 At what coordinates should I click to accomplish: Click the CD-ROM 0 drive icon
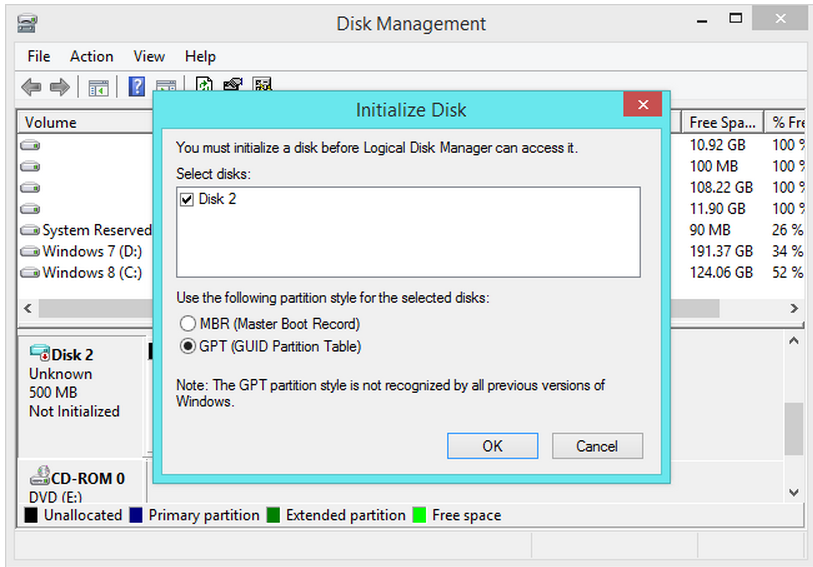pyautogui.click(x=40, y=478)
